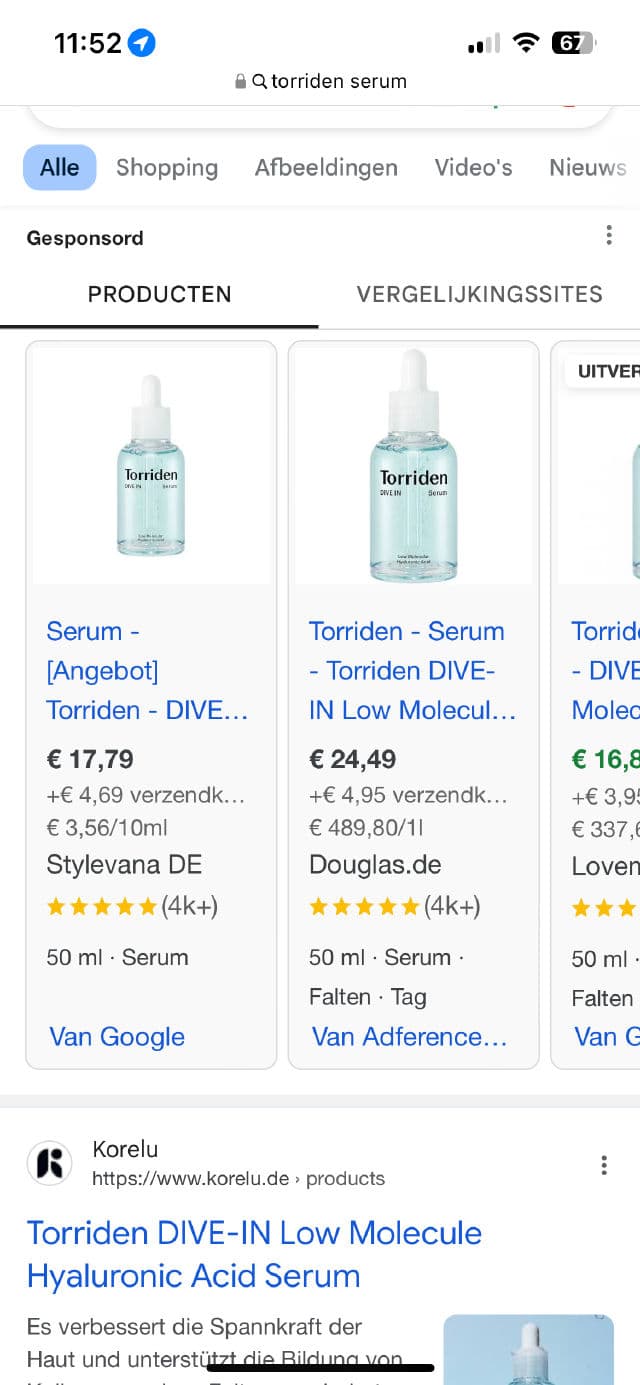This screenshot has width=640, height=1385.
Task: Tap the Stylevana serum bottle image
Action: [x=151, y=465]
